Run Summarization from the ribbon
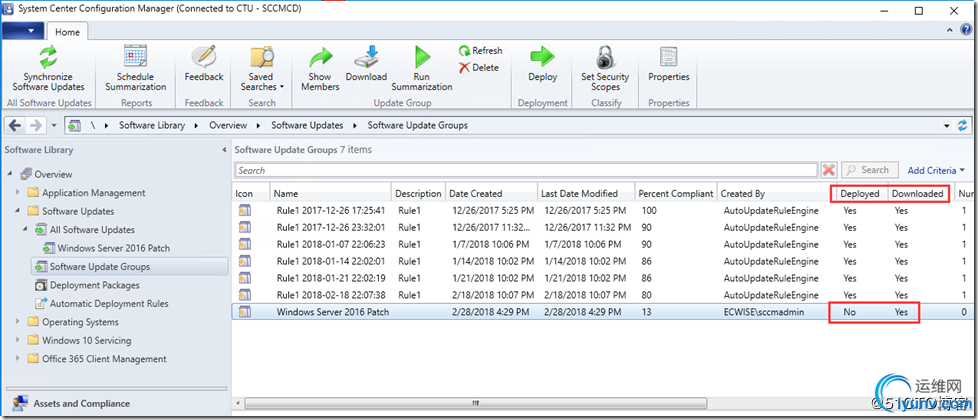The width and height of the screenshot is (978, 420). click(x=422, y=69)
